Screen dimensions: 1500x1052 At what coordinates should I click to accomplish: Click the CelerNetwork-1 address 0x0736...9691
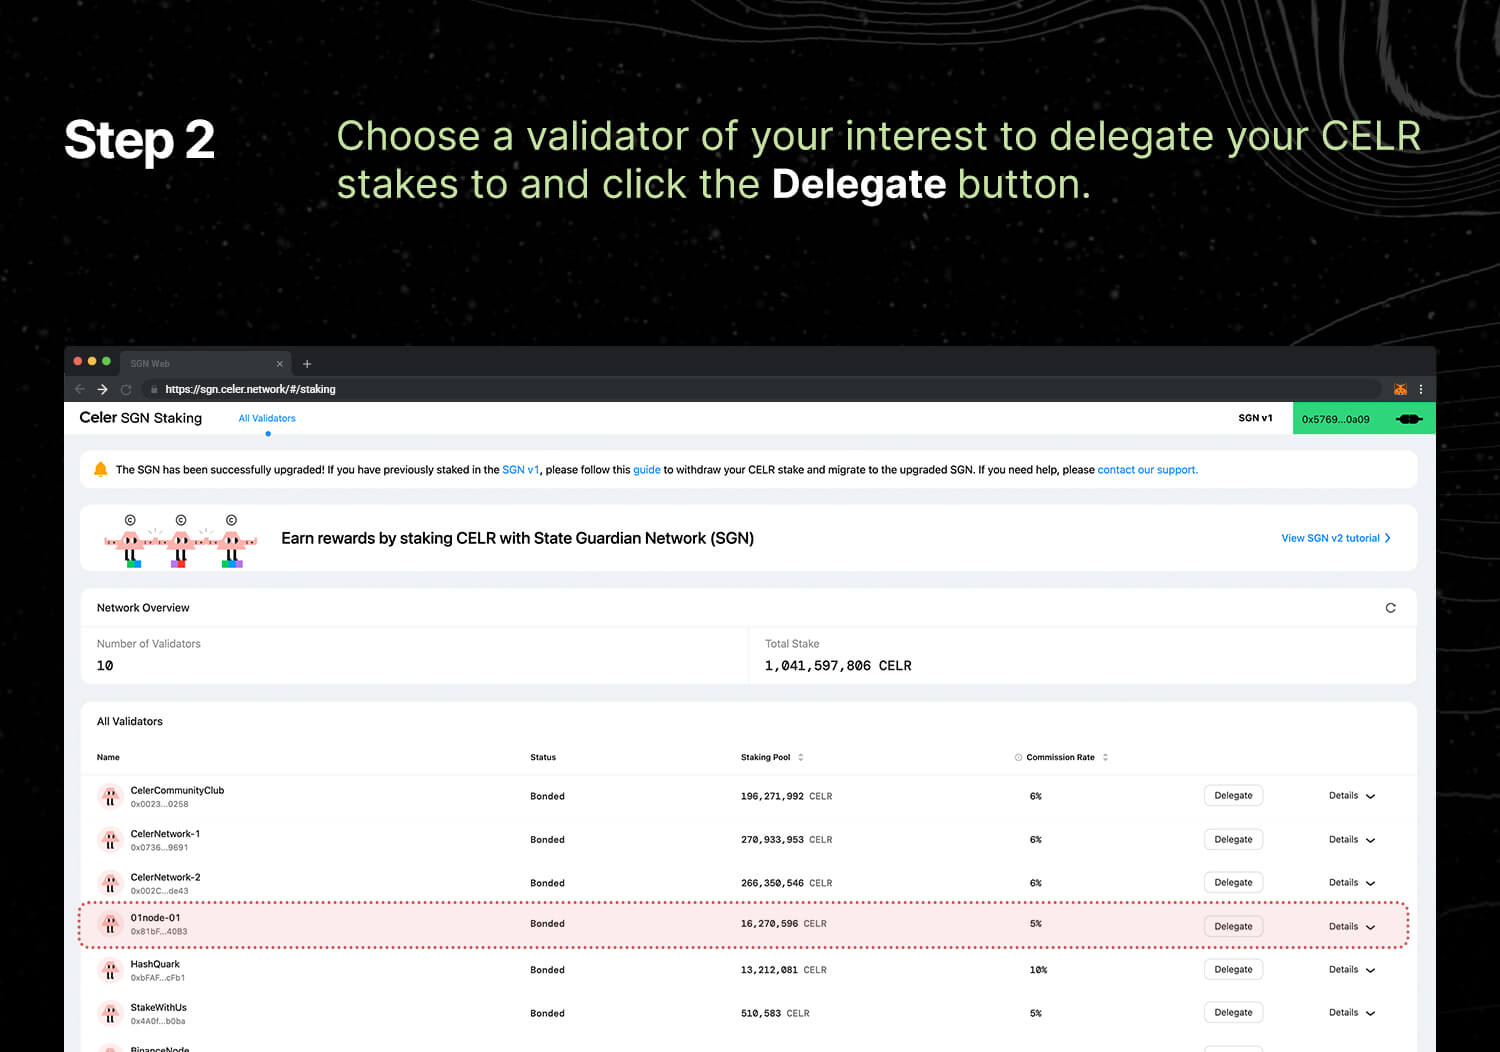[159, 848]
